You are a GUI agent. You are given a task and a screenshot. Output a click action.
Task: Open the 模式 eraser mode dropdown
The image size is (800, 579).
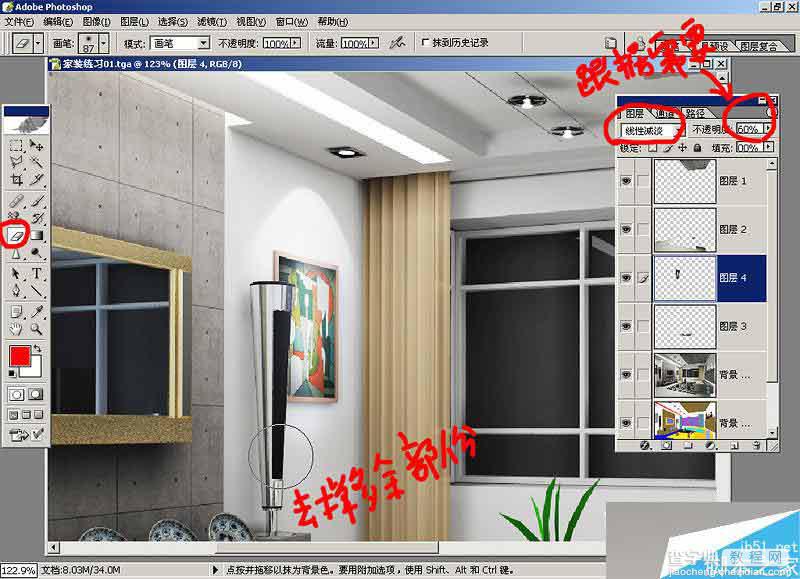point(204,43)
